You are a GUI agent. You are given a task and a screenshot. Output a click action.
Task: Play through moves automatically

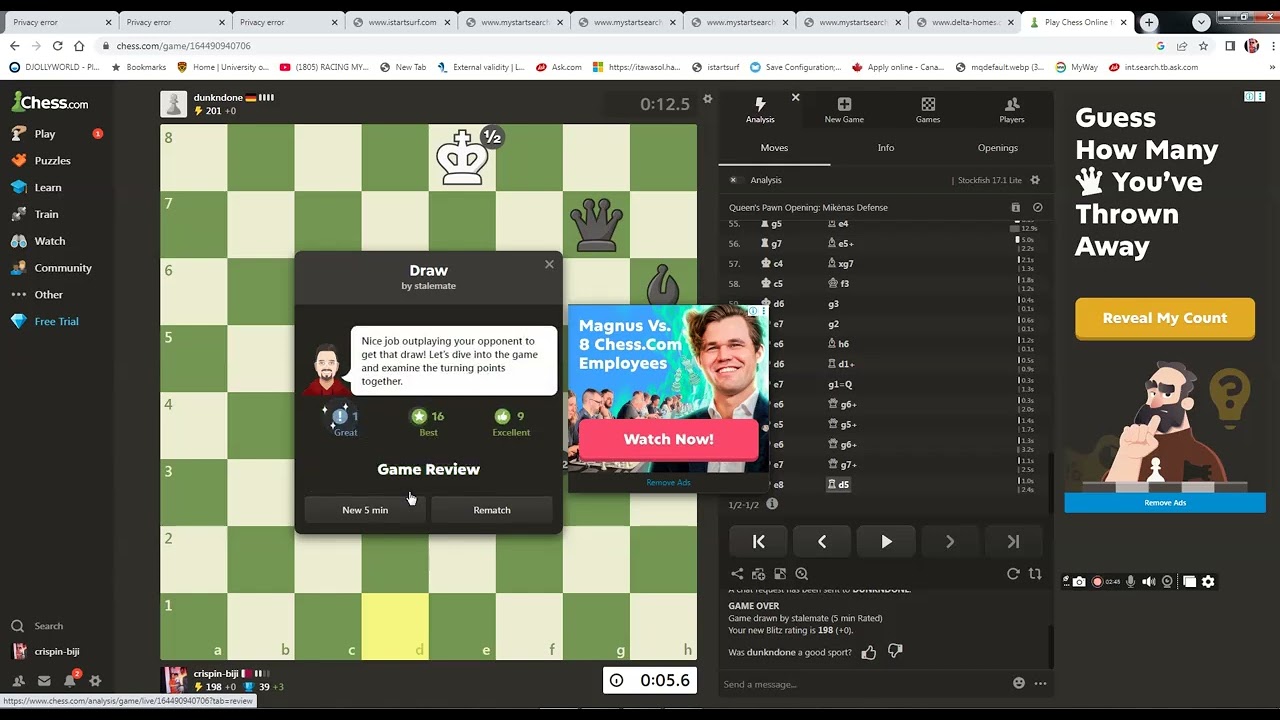point(886,542)
